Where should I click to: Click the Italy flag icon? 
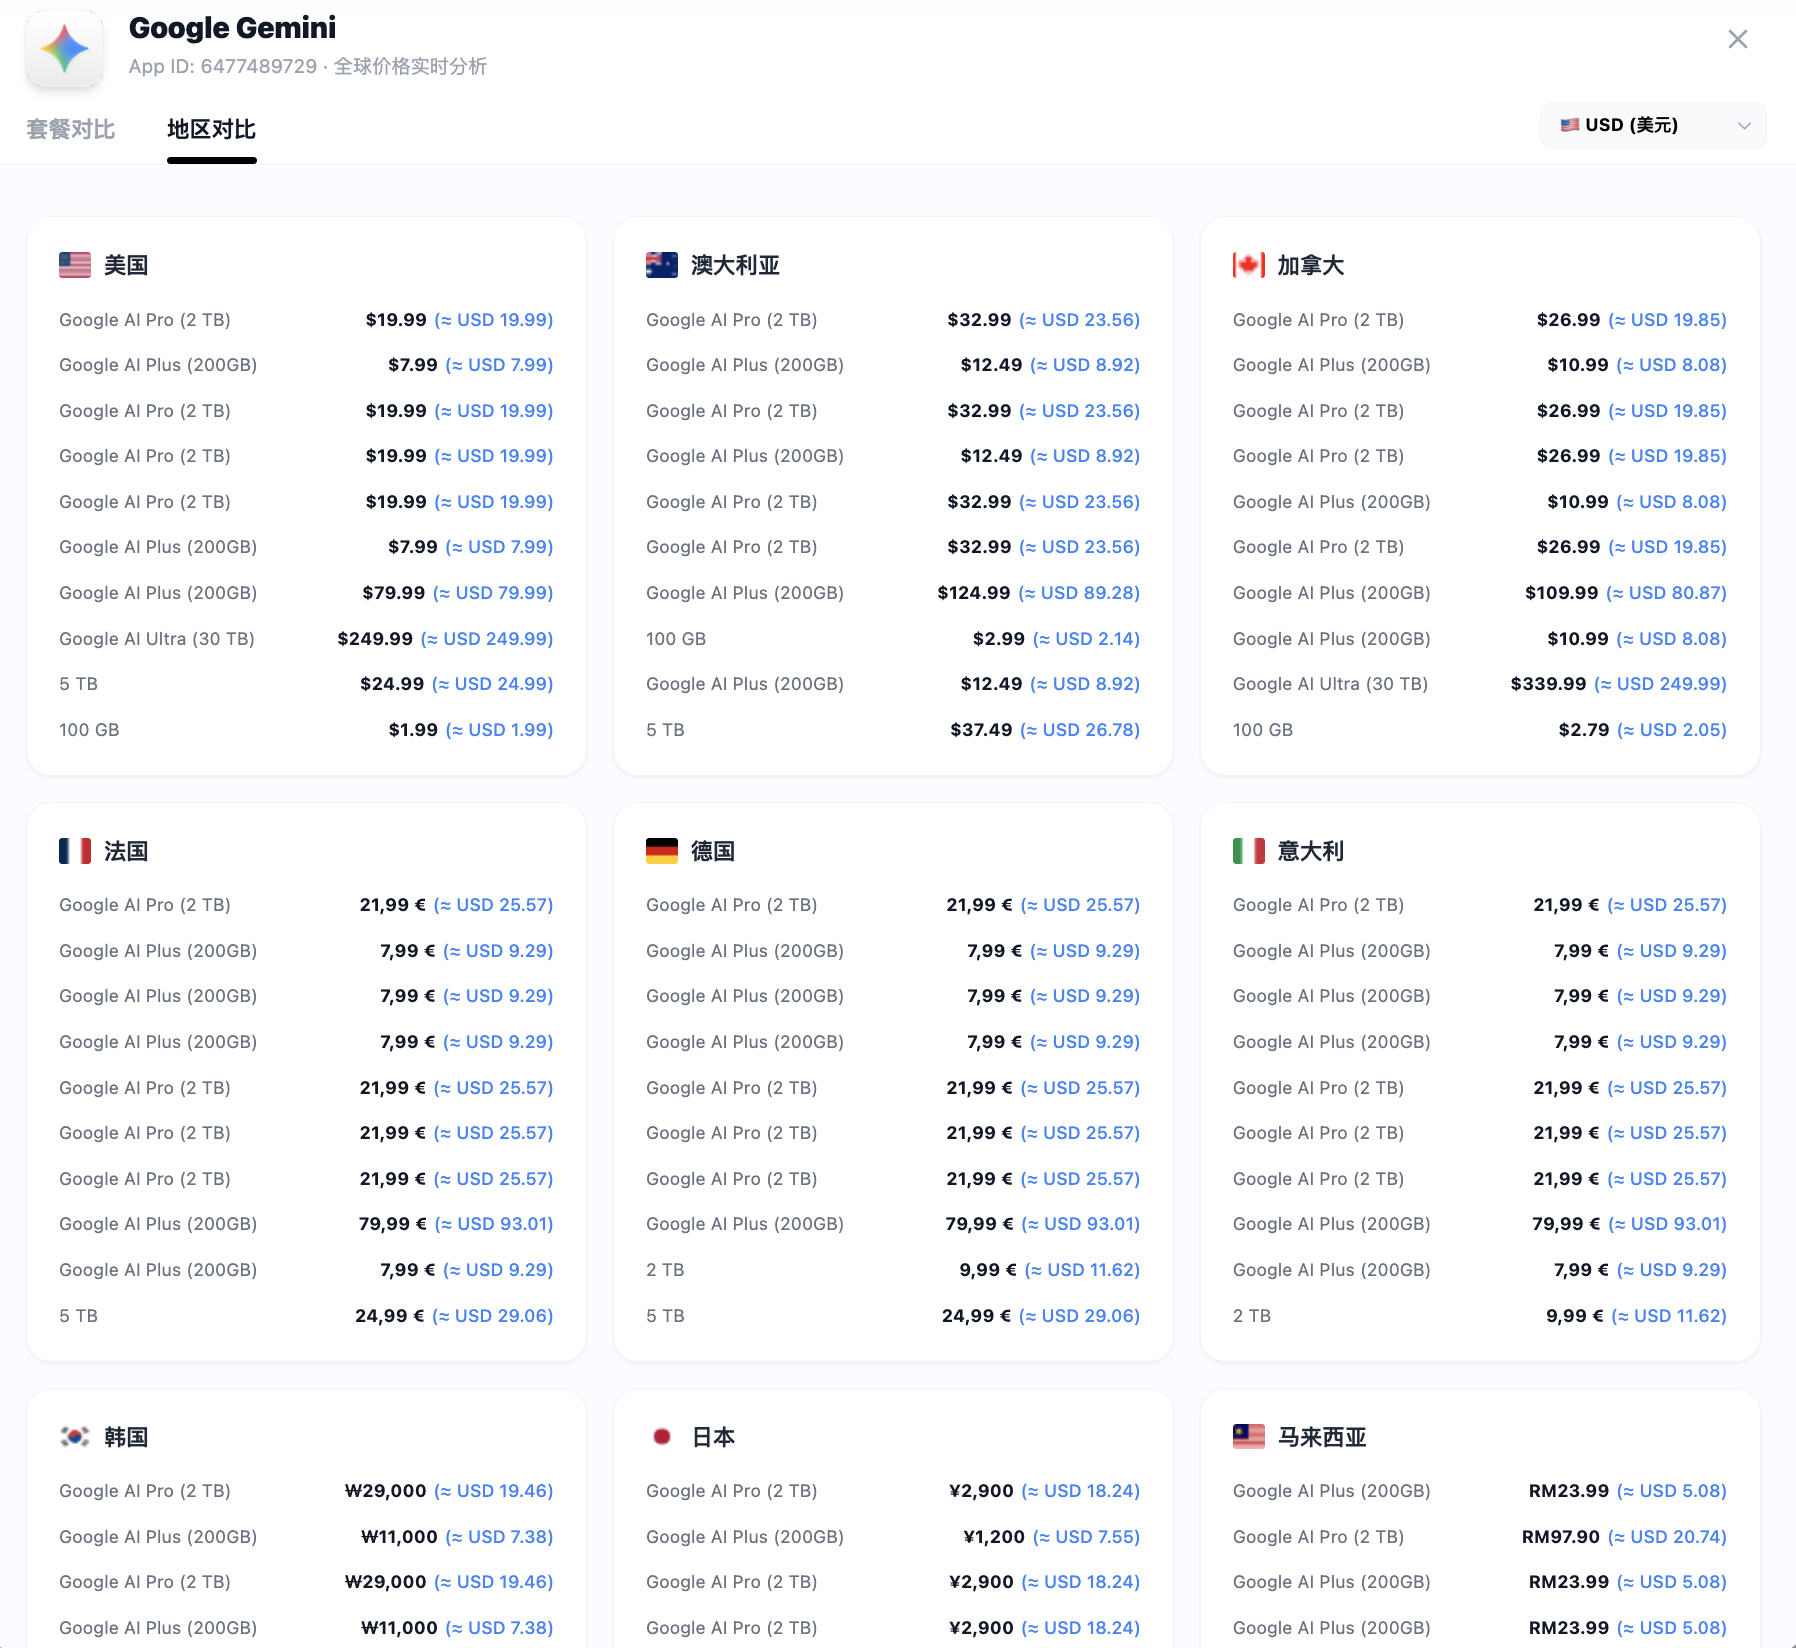[x=1249, y=851]
